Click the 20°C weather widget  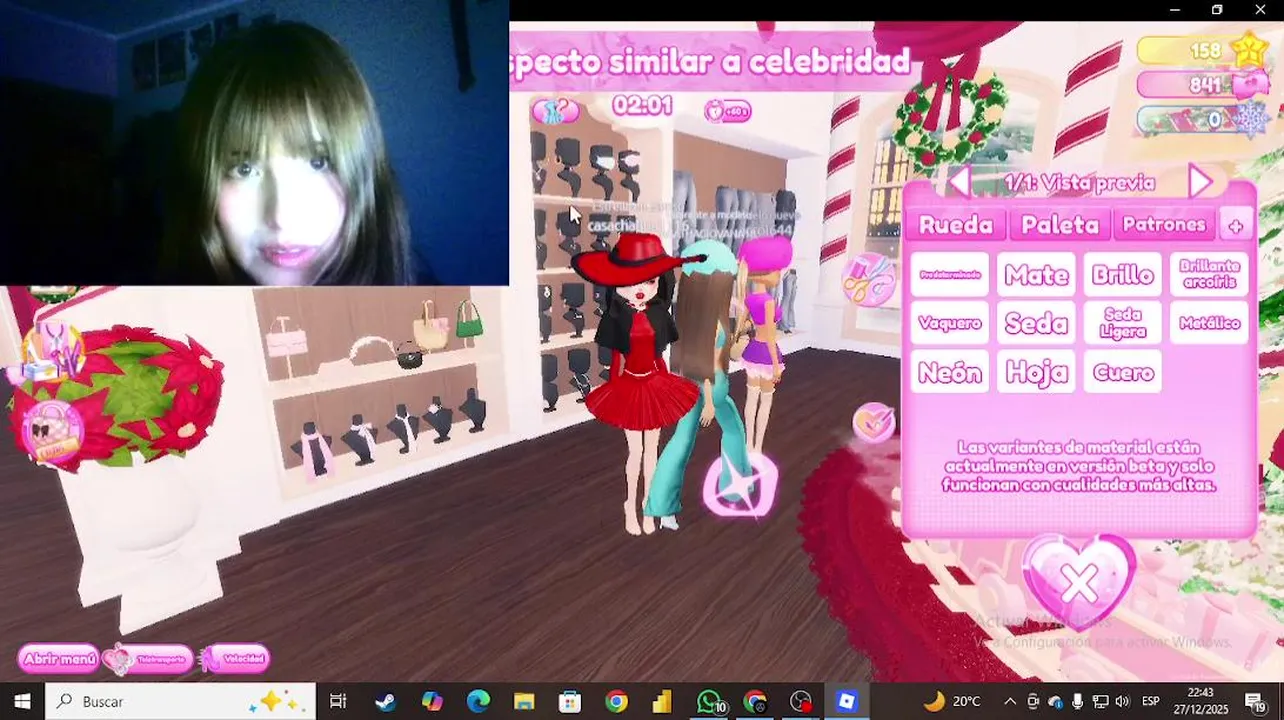[x=951, y=701]
